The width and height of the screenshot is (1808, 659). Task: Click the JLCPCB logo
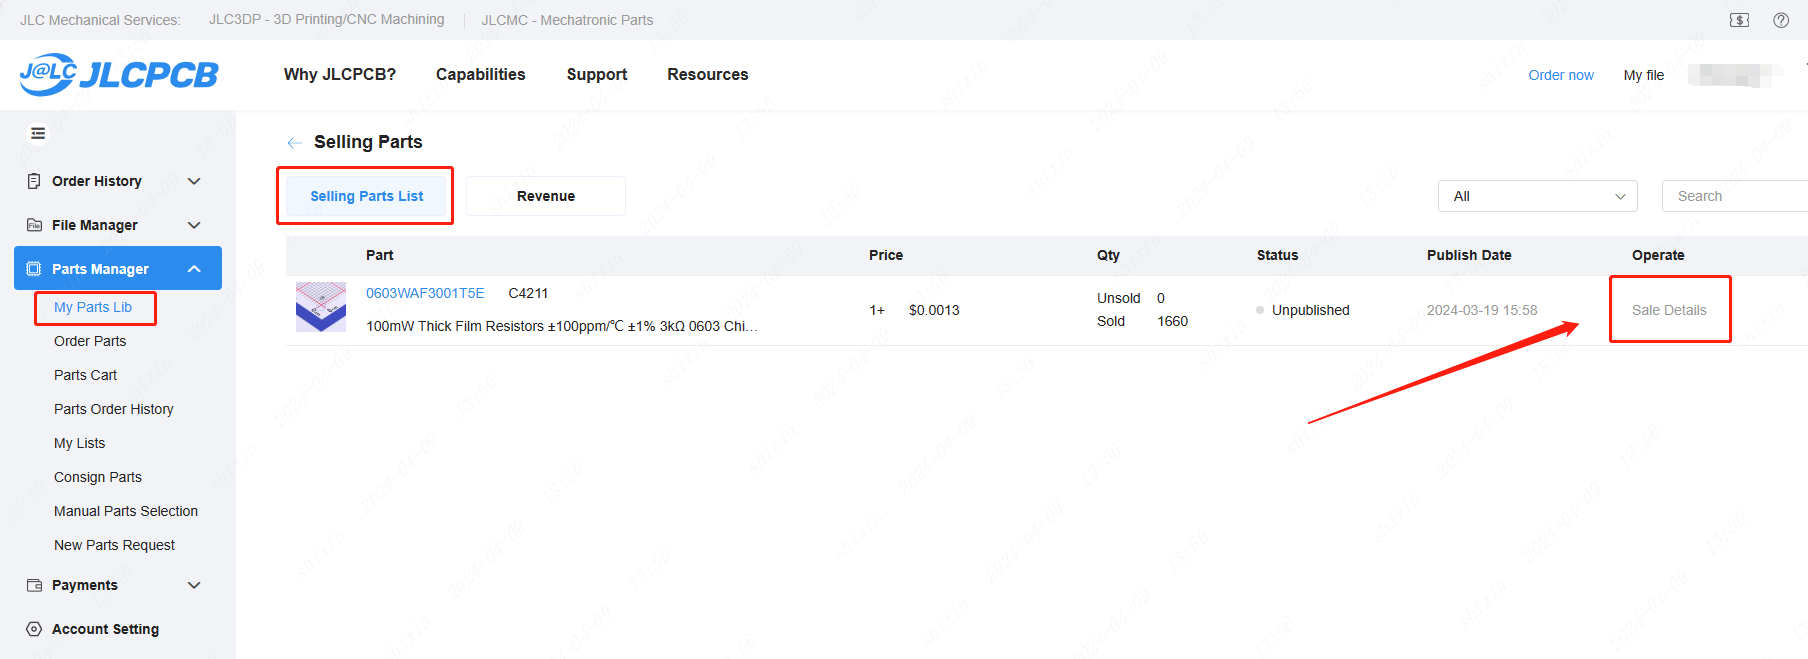[118, 75]
